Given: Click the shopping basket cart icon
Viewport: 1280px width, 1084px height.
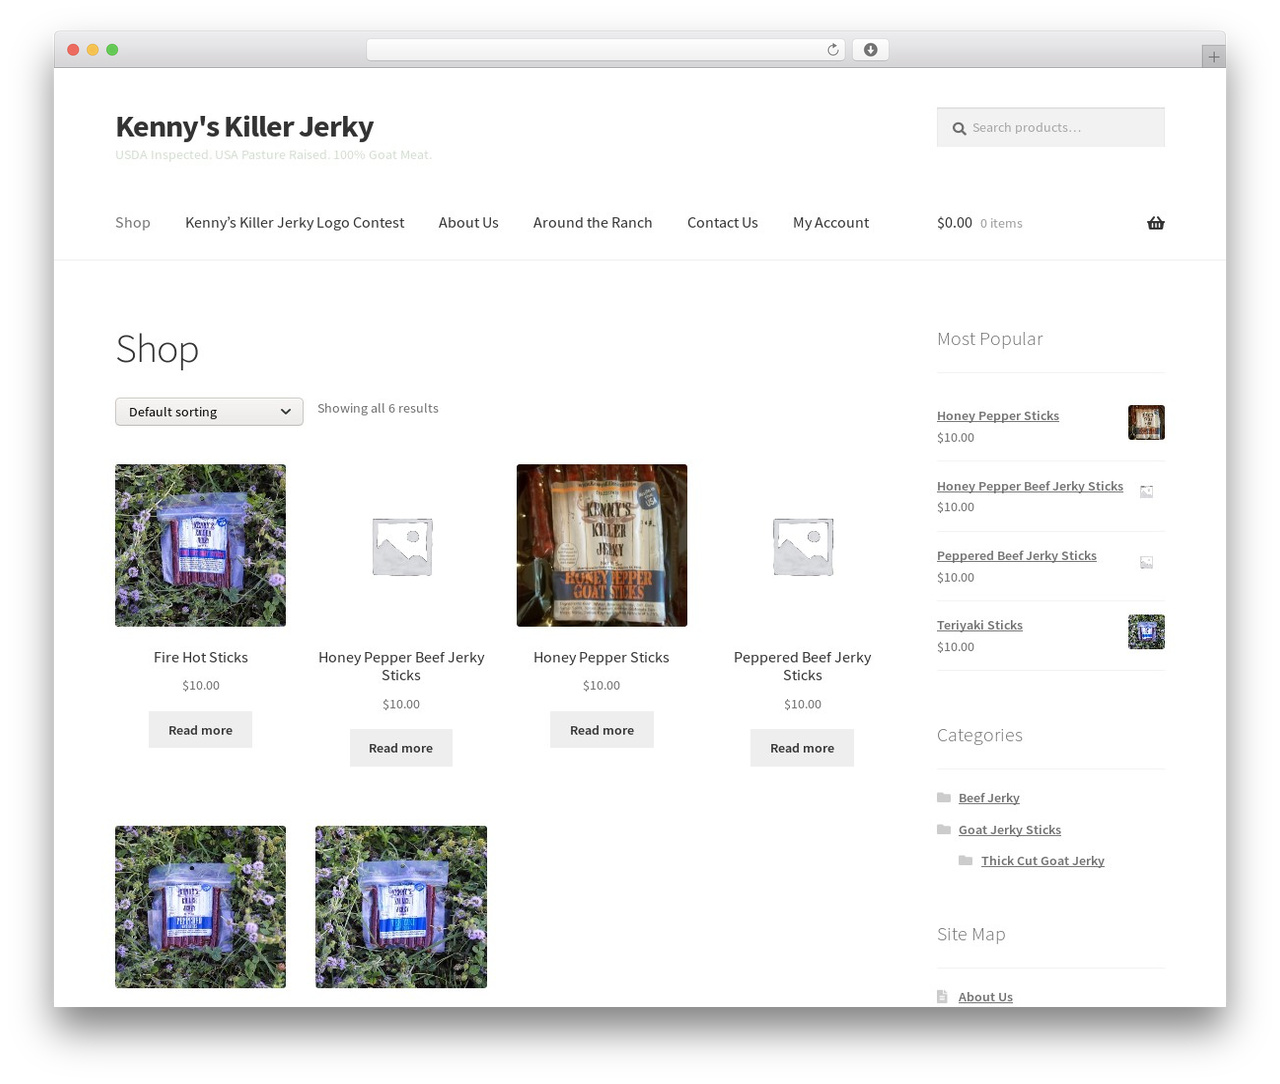Looking at the screenshot, I should [x=1155, y=223].
